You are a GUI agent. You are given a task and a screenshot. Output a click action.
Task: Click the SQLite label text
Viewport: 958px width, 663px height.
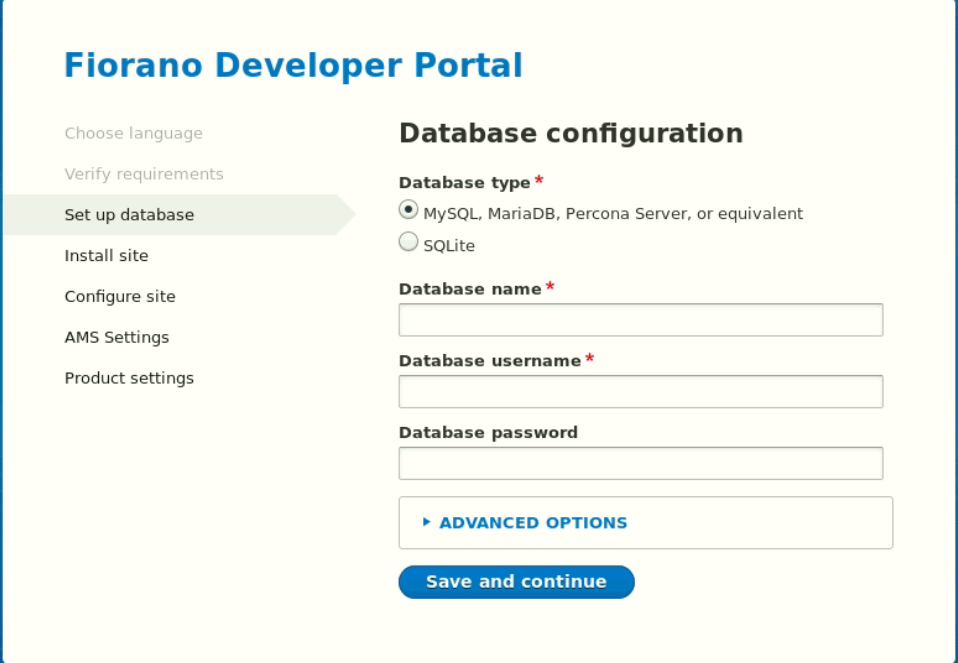(448, 246)
